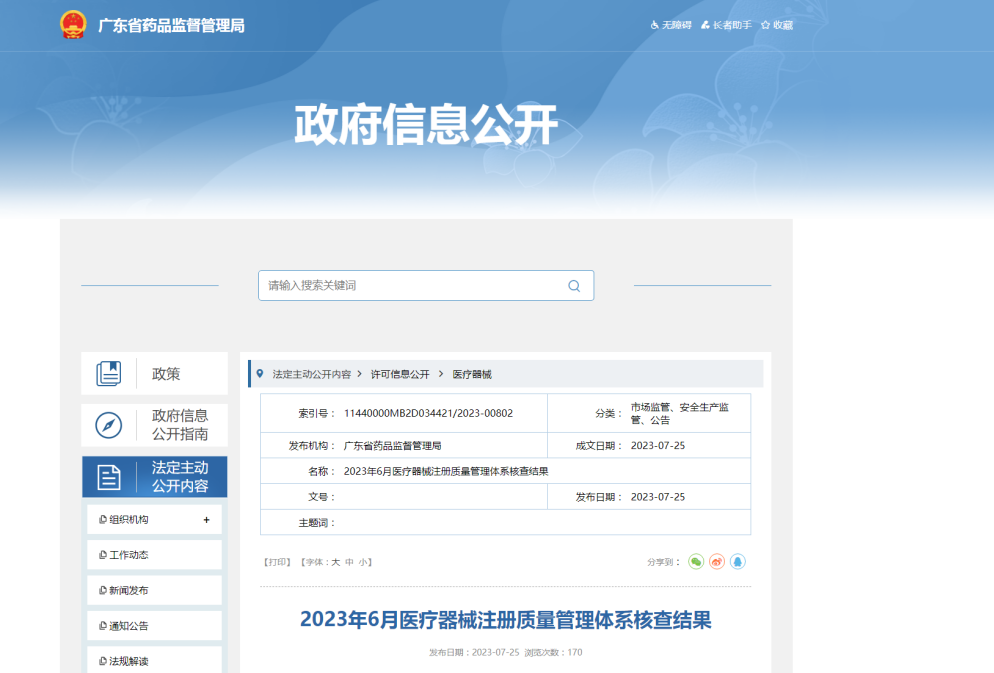Click the 长者助手 icon
This screenshot has width=994, height=673.
coord(706,25)
